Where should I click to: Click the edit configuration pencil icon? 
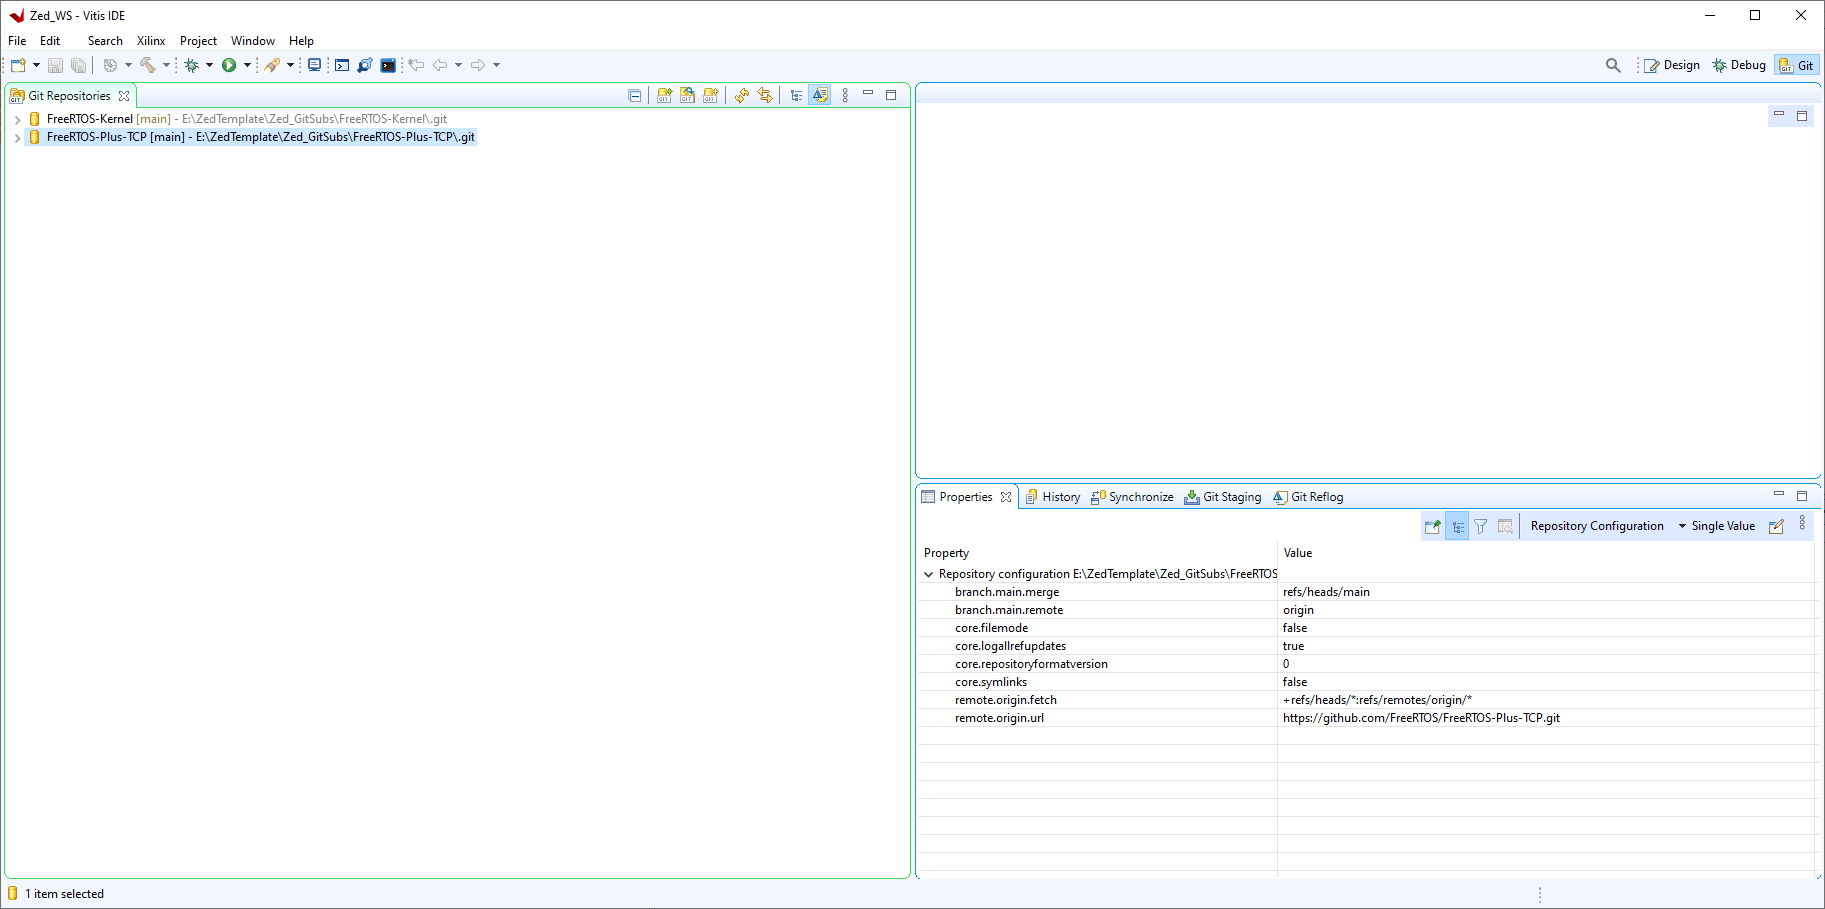pos(1776,526)
